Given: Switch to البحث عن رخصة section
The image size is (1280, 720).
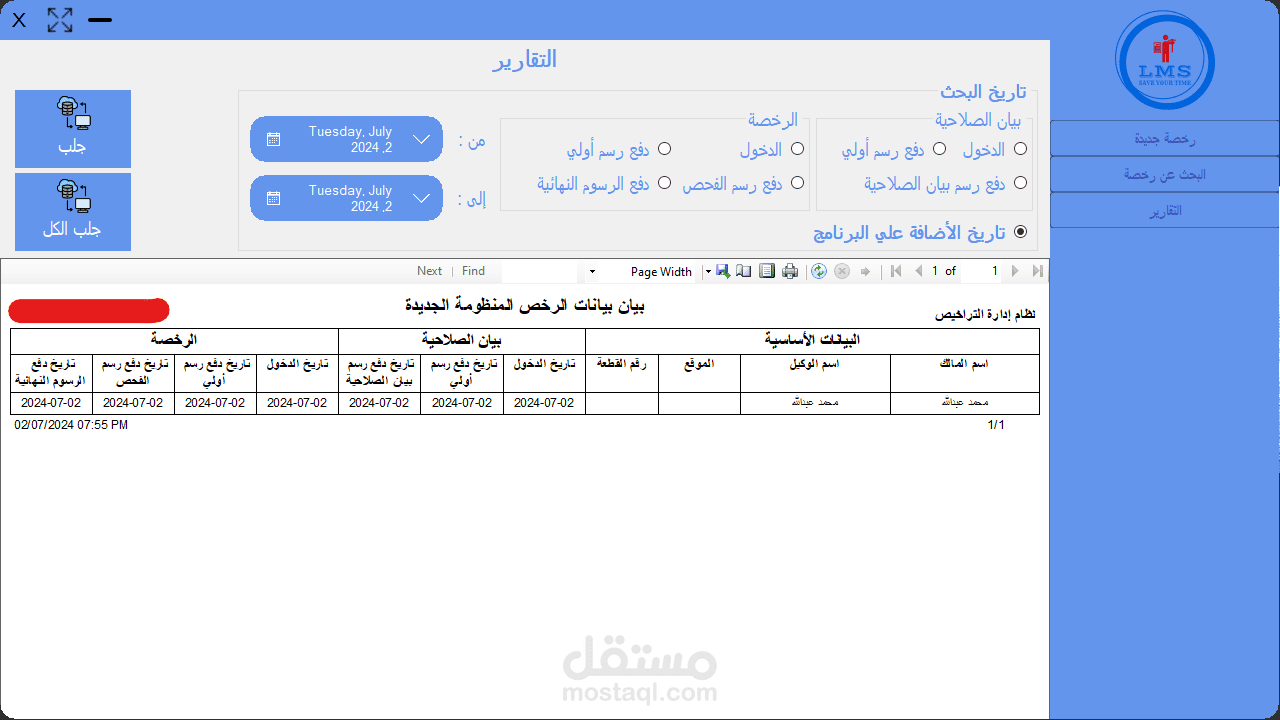Looking at the screenshot, I should pyautogui.click(x=1163, y=174).
